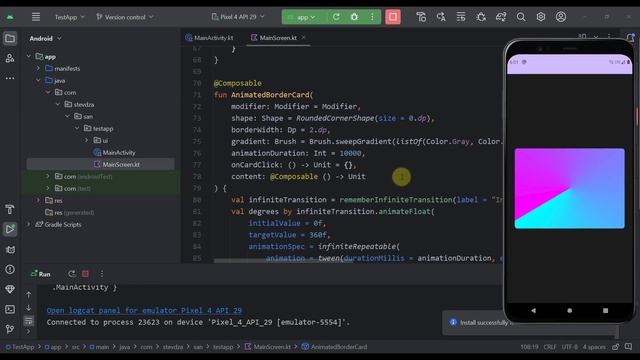Screen dimensions: 640x360
Task: Click the gradient card on emulator
Action: click(569, 188)
